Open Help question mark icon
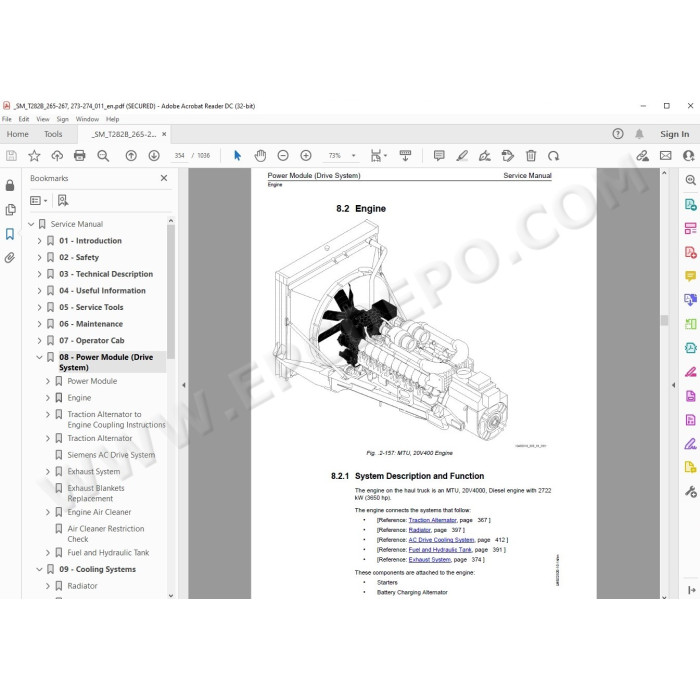Image resolution: width=700 pixels, height=700 pixels. coord(618,134)
